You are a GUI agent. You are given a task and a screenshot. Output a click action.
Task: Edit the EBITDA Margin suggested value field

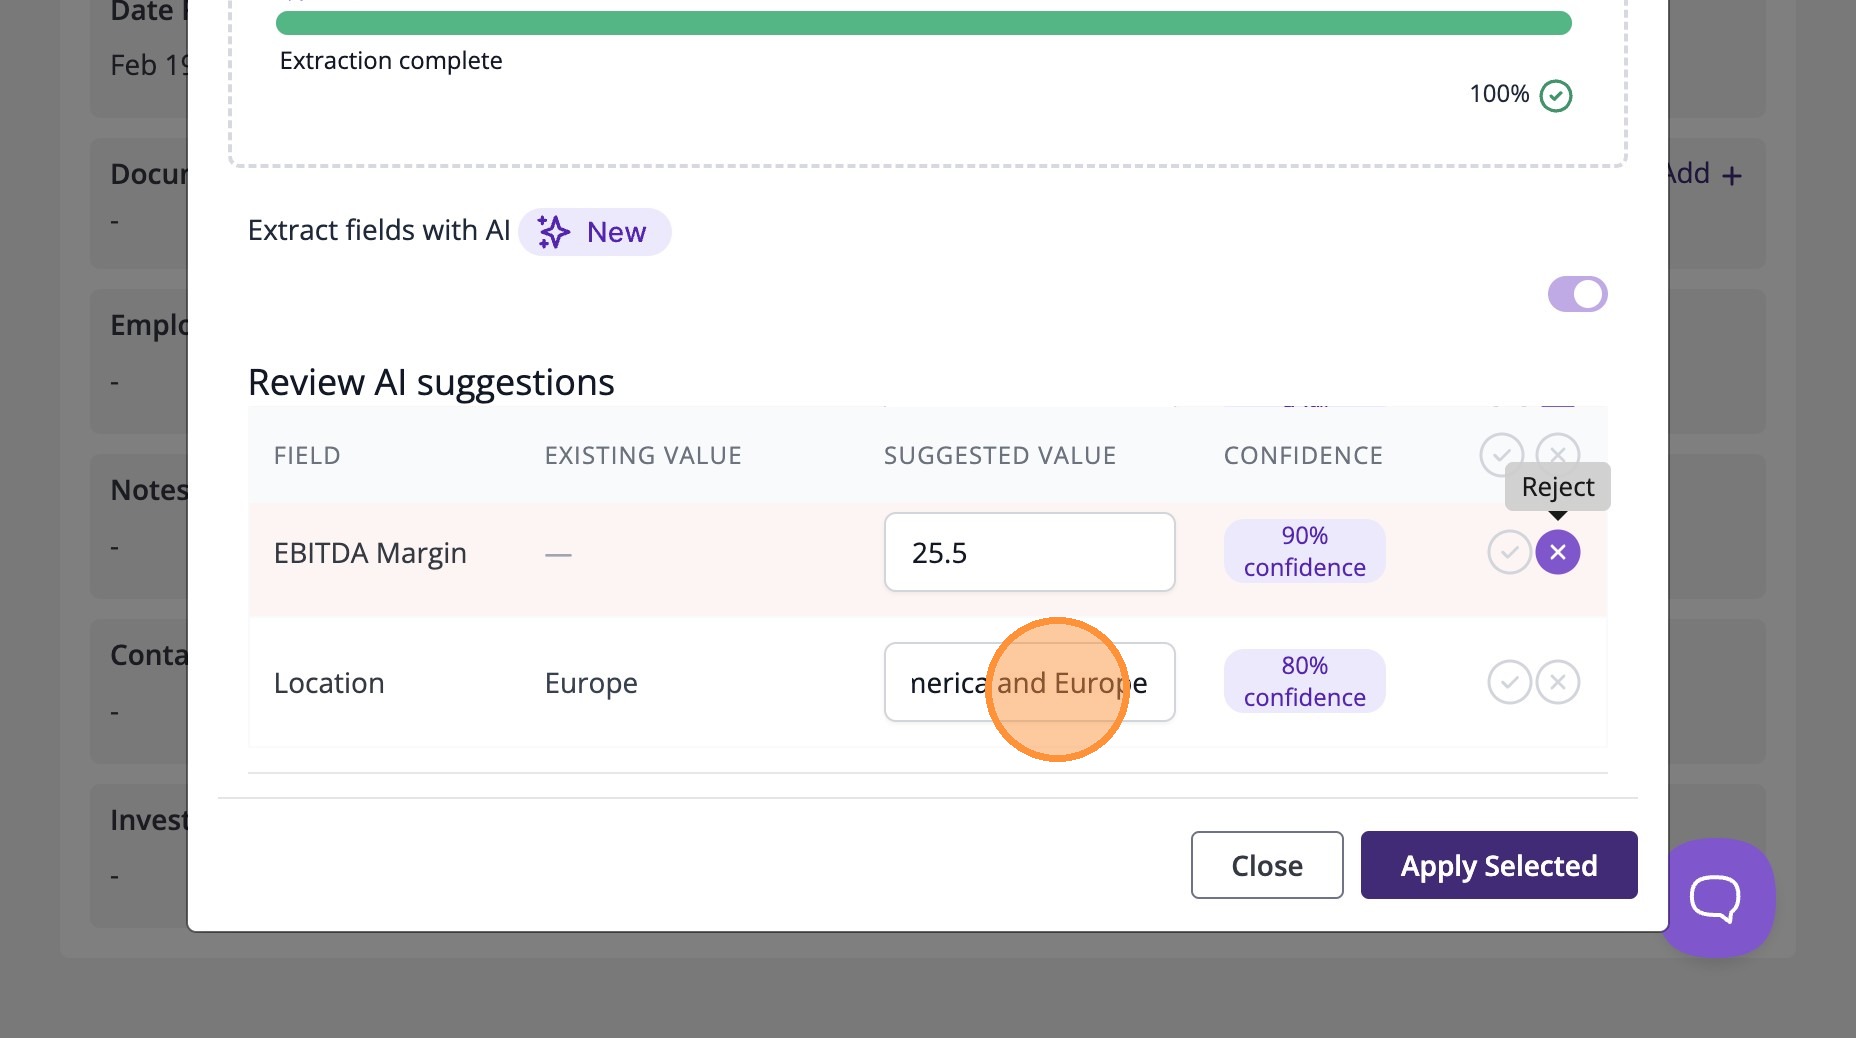point(1029,552)
